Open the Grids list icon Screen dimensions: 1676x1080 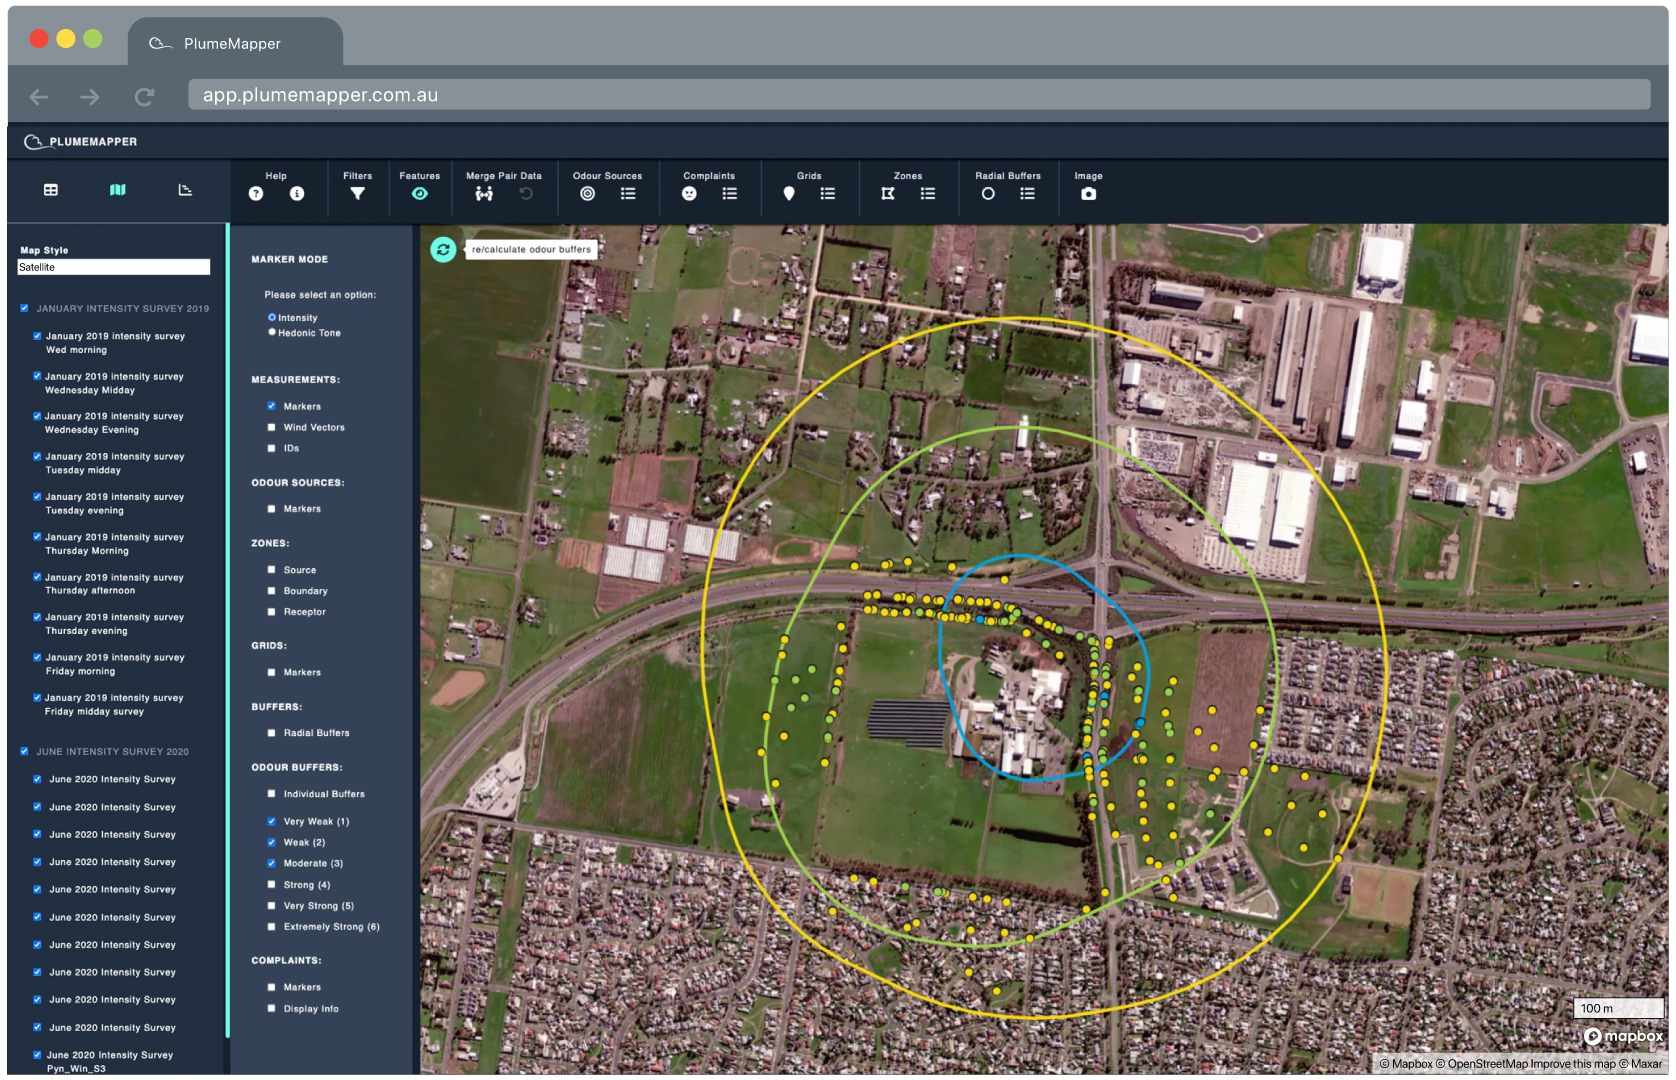point(828,194)
